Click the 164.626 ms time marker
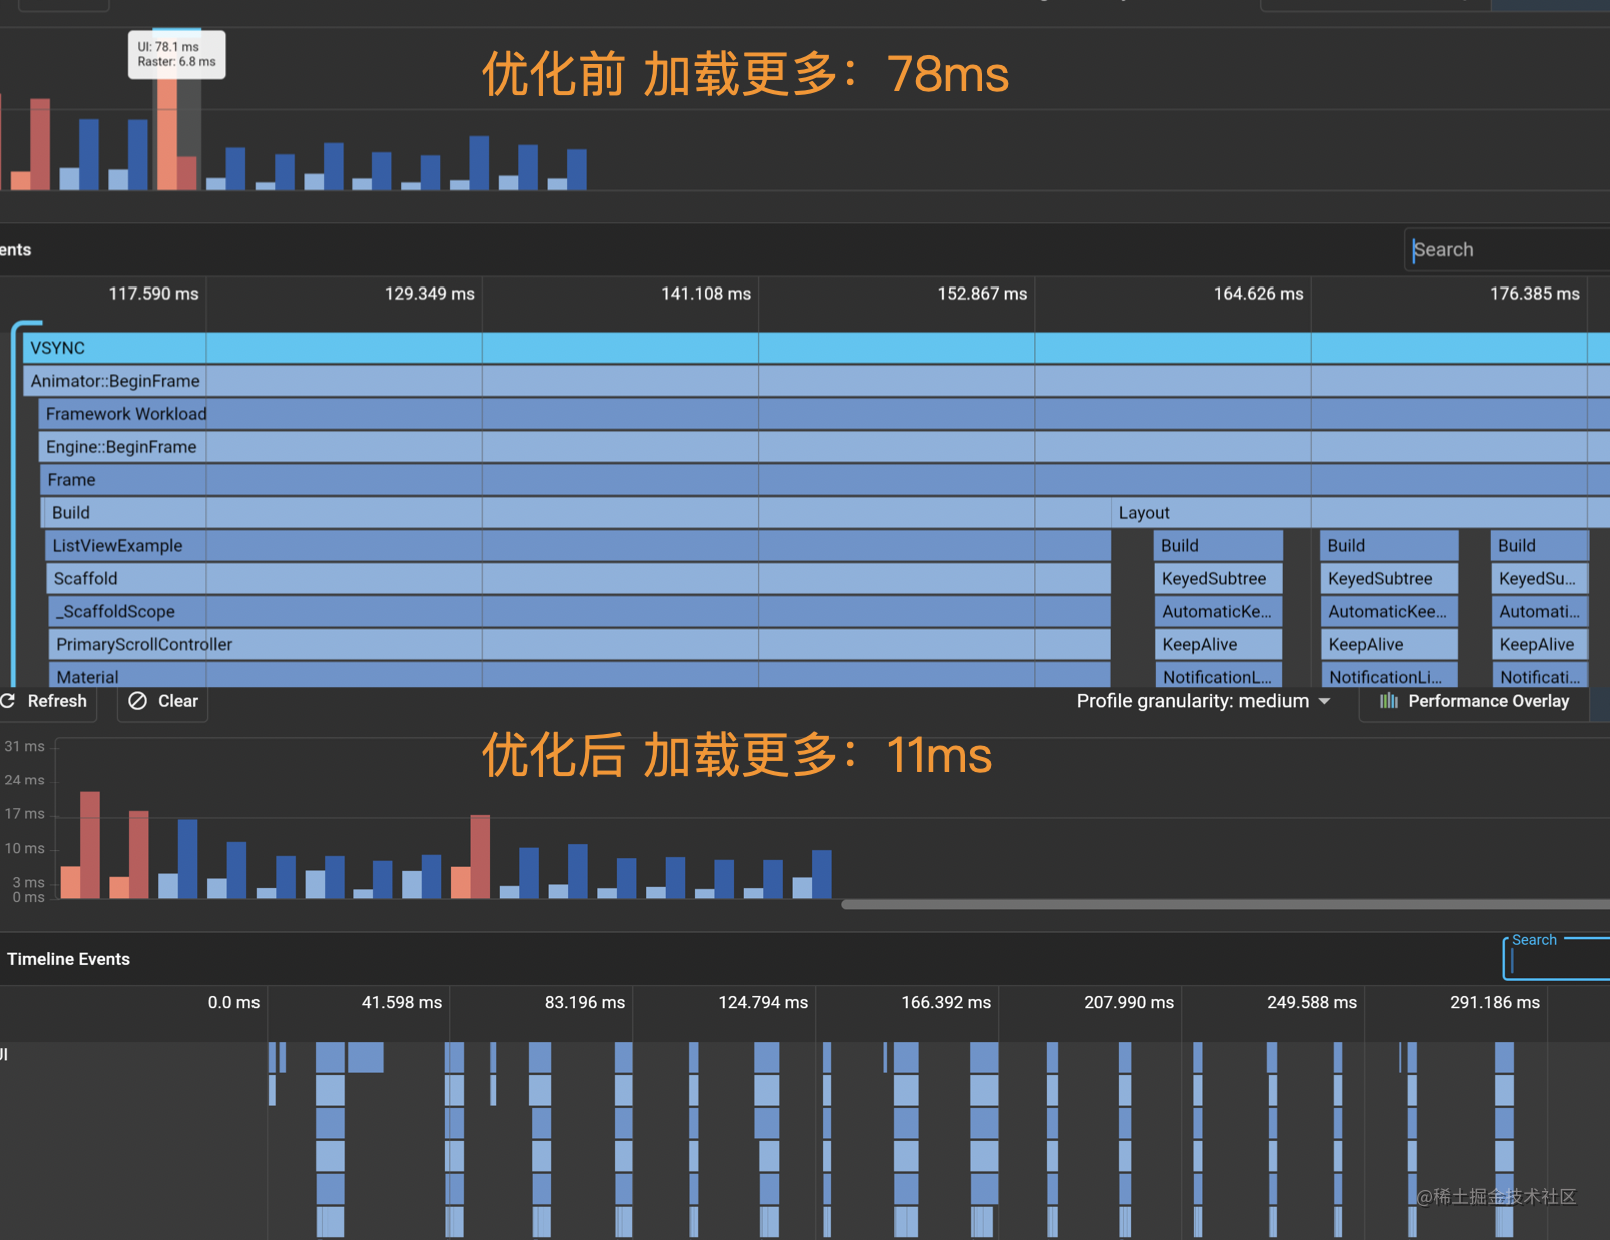The height and width of the screenshot is (1240, 1610). 1258,294
